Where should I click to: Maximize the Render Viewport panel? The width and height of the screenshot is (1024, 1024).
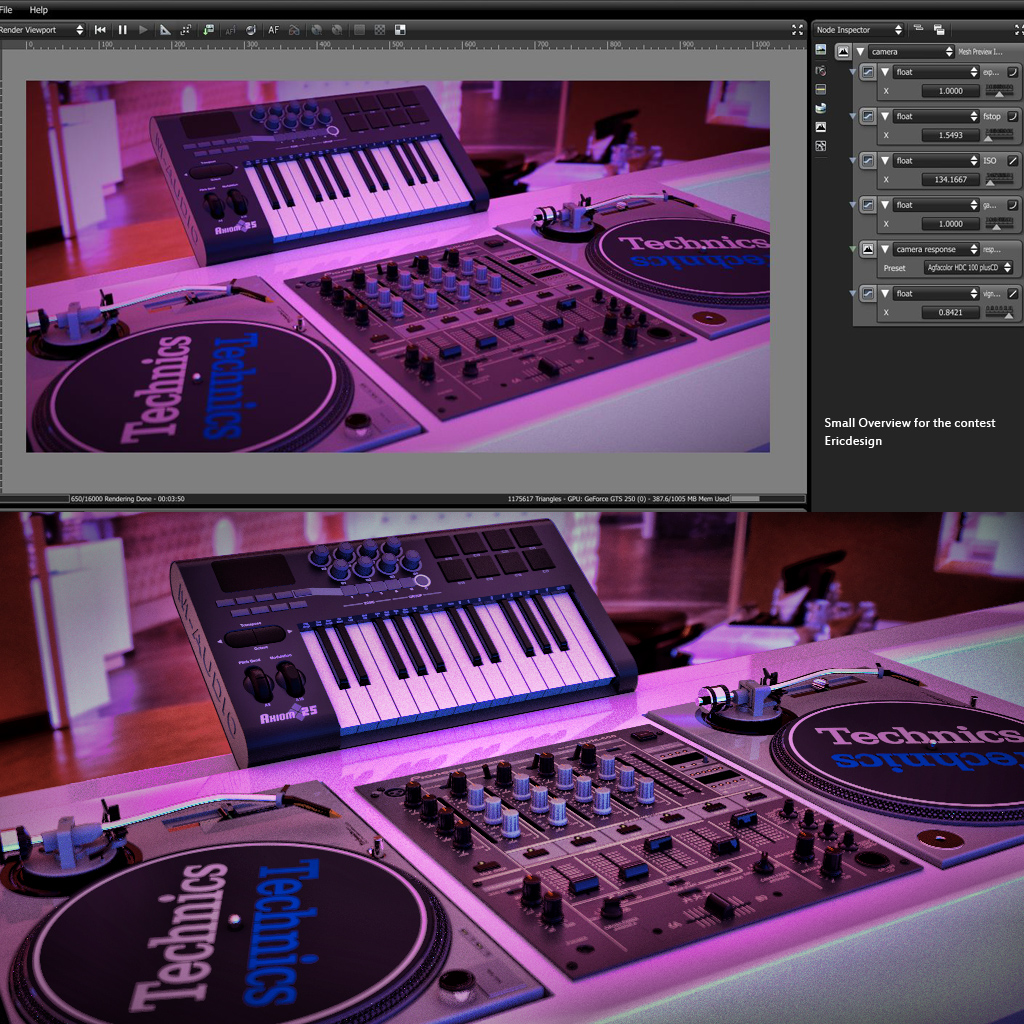[797, 29]
